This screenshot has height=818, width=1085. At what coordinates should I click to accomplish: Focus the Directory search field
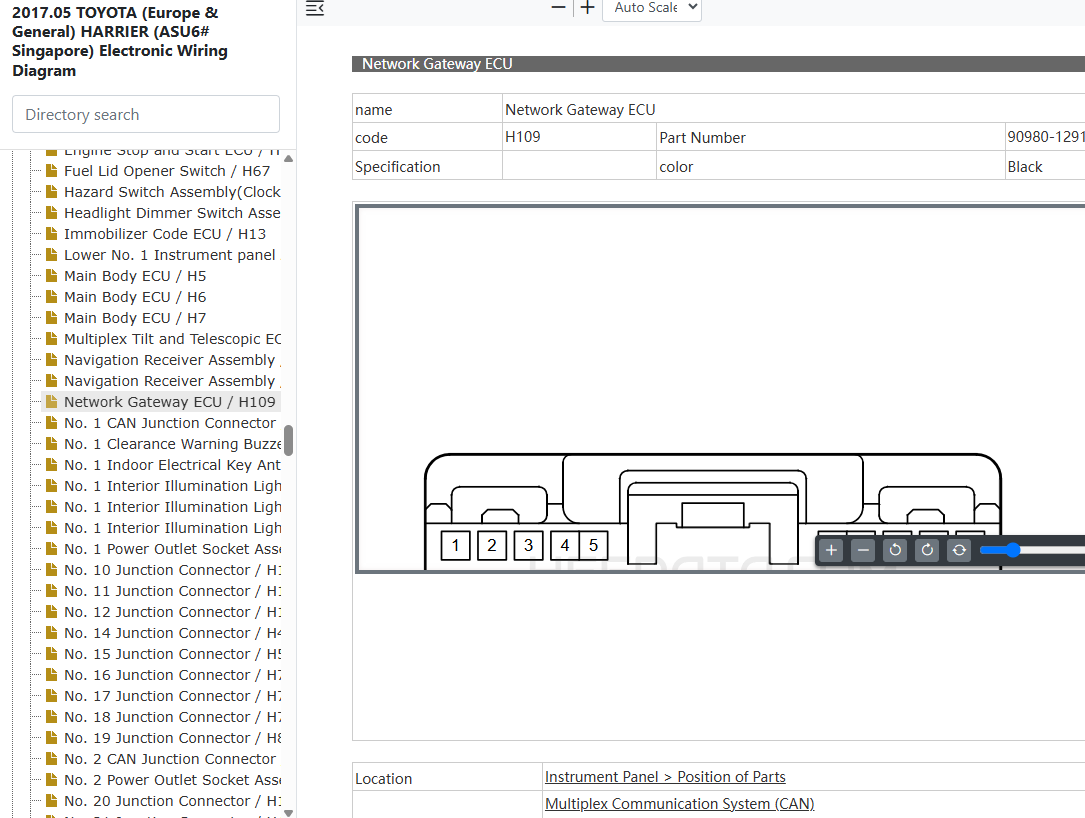146,114
